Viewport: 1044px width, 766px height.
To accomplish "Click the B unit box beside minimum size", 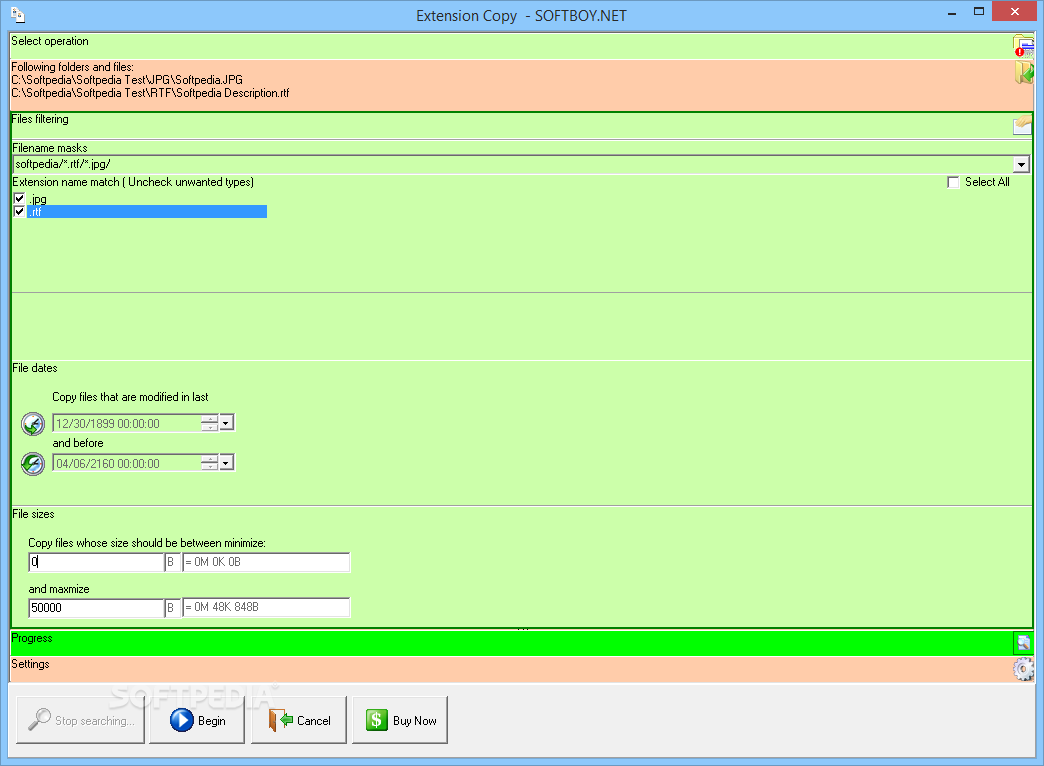I will click(172, 562).
